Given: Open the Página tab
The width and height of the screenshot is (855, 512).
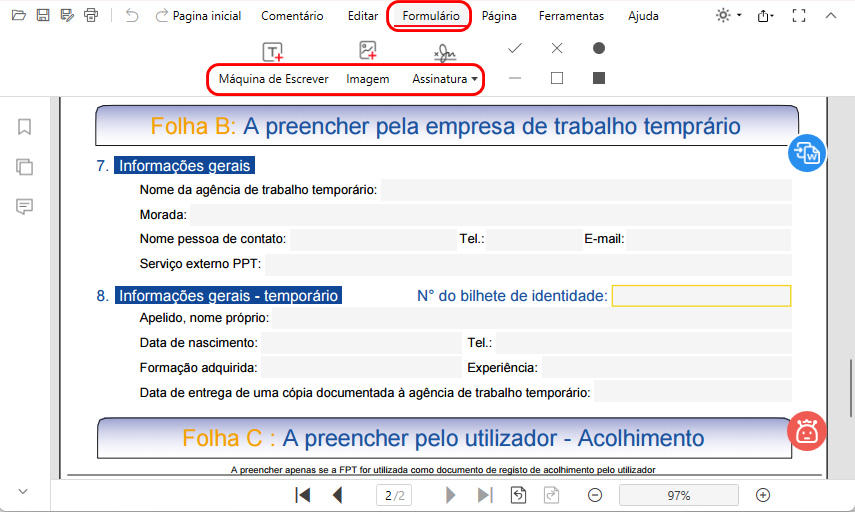Looking at the screenshot, I should [499, 16].
